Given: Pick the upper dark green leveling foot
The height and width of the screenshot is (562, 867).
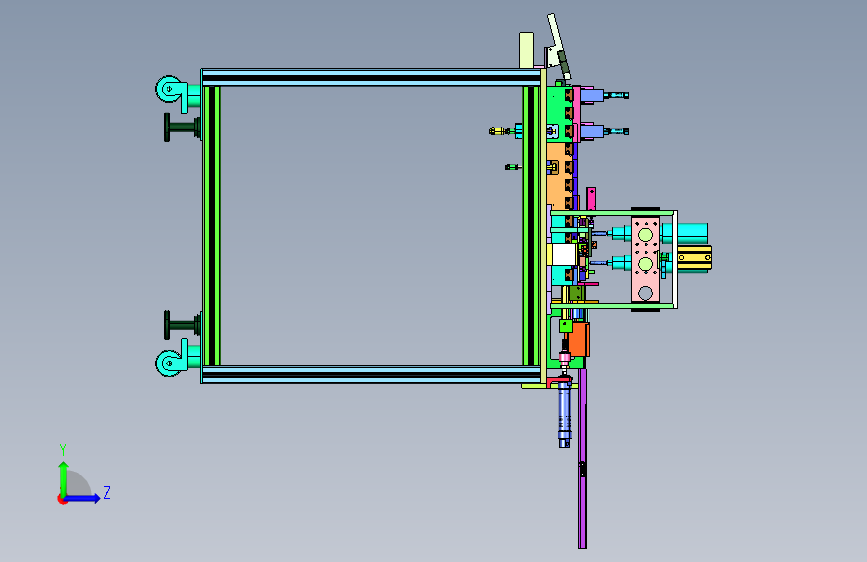Looking at the screenshot, I should pyautogui.click(x=182, y=127).
